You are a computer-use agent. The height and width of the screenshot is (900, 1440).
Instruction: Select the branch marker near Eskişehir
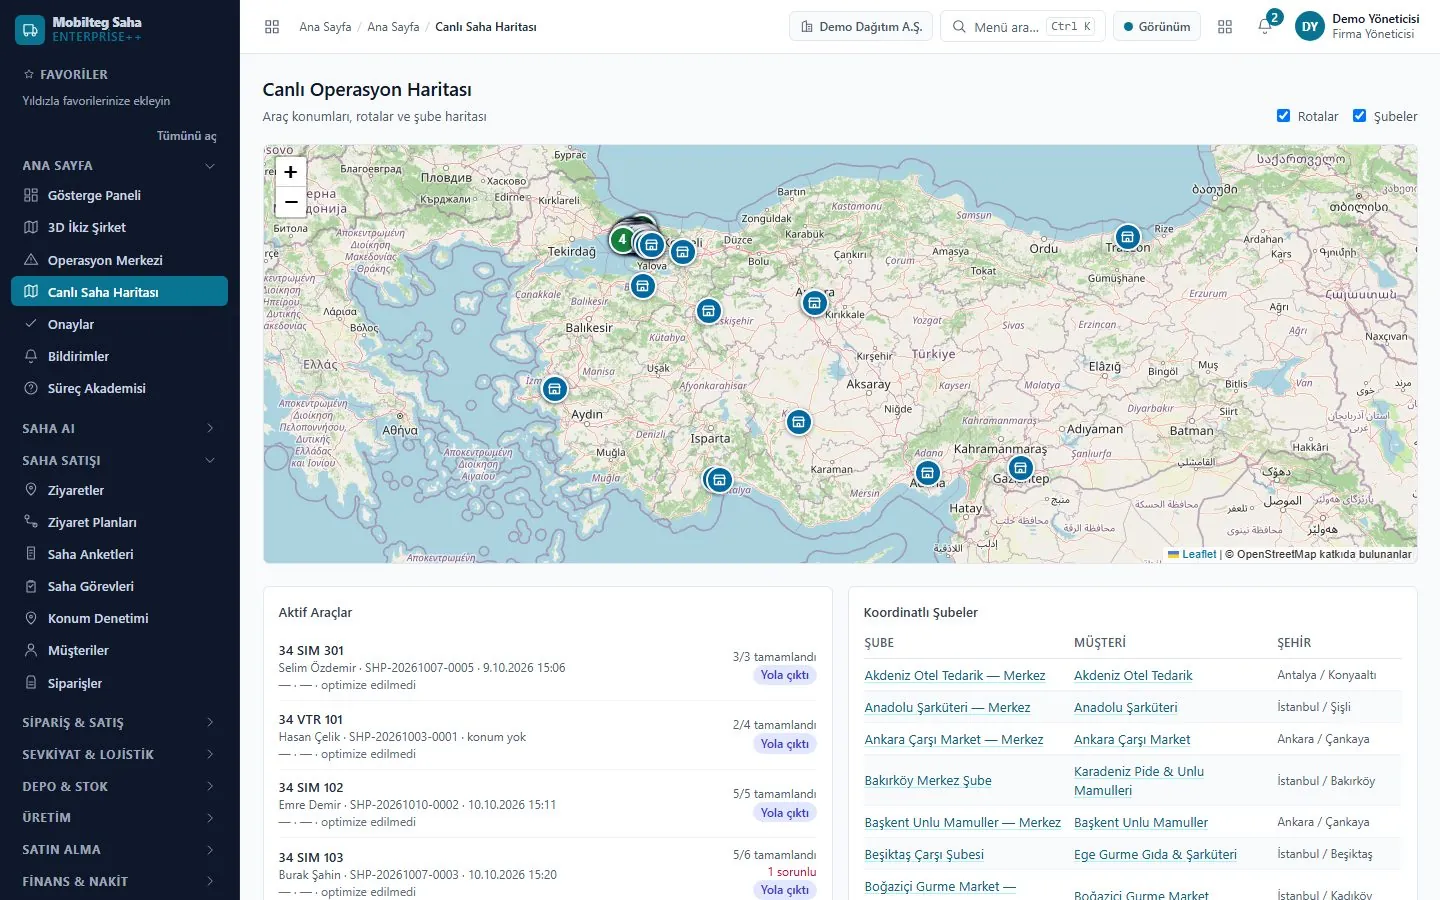[708, 311]
